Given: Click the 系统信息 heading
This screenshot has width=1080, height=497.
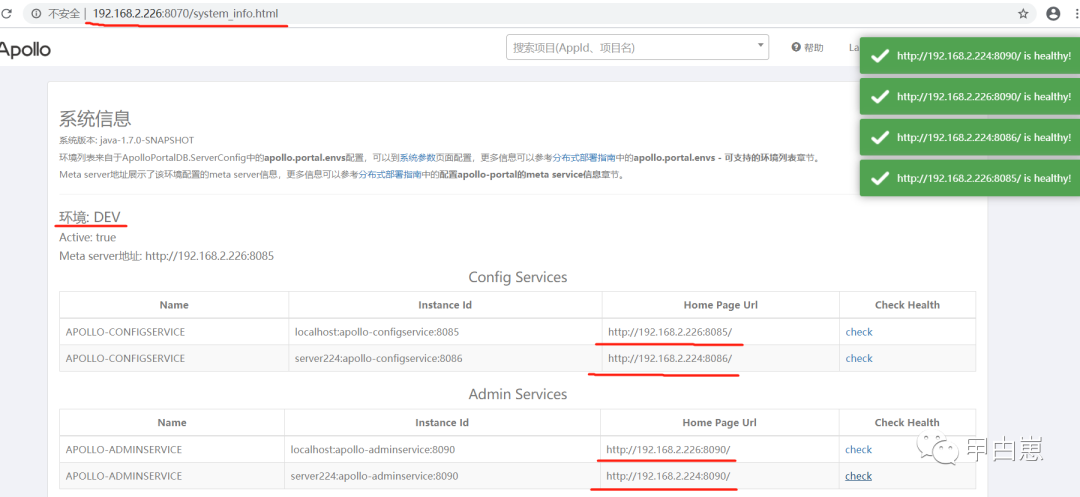Looking at the screenshot, I should pos(95,119).
